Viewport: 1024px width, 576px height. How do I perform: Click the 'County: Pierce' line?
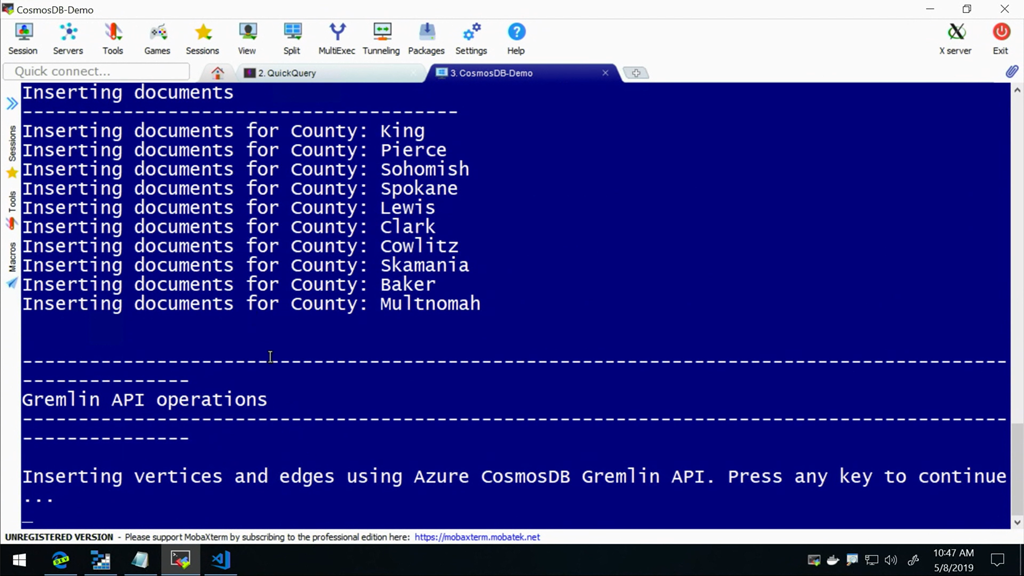(368, 150)
